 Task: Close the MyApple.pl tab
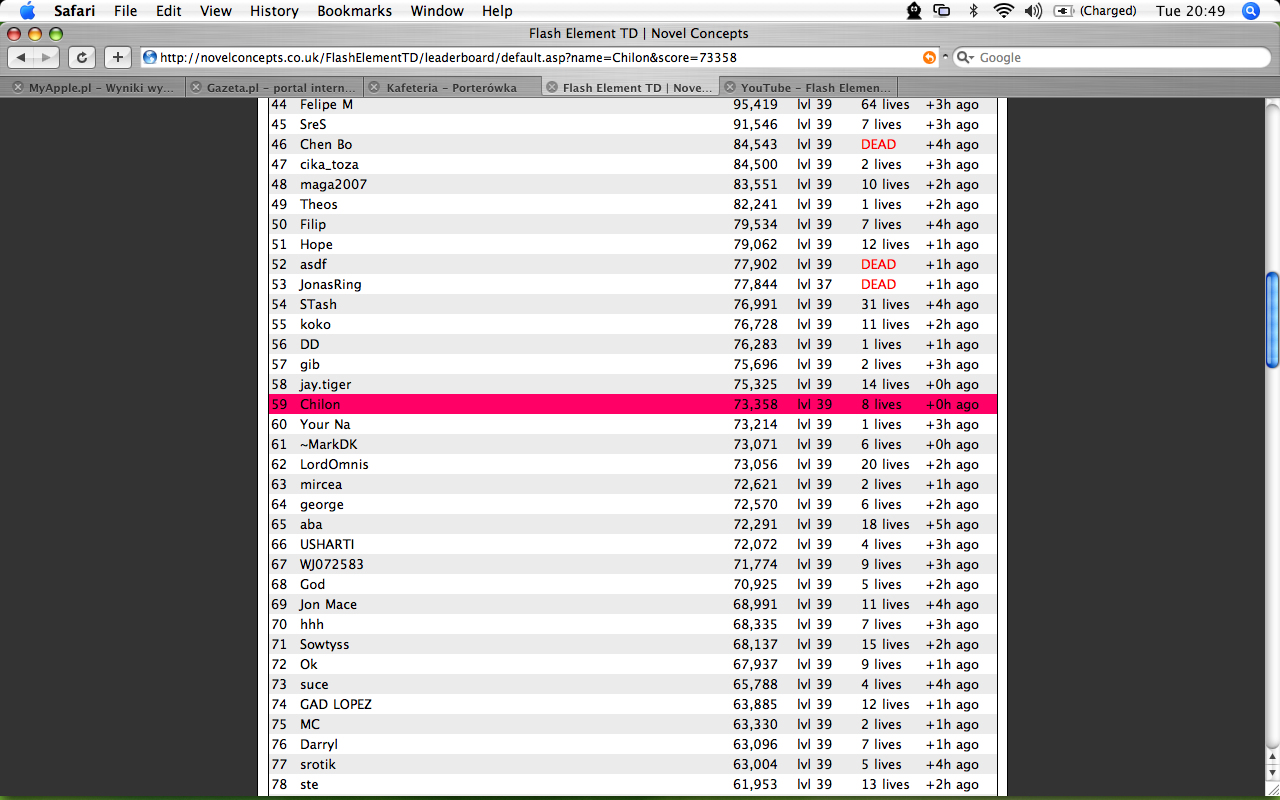click(17, 88)
